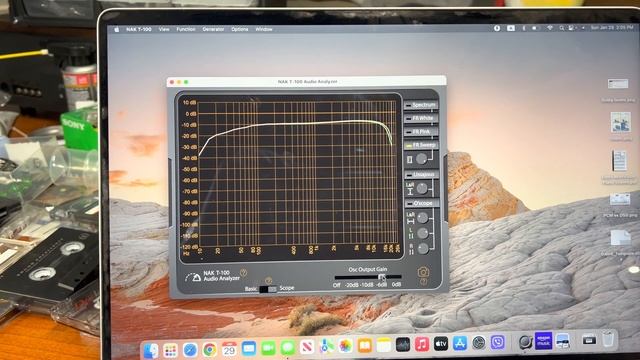Open the View menu
This screenshot has width=640, height=360.
[164, 29]
